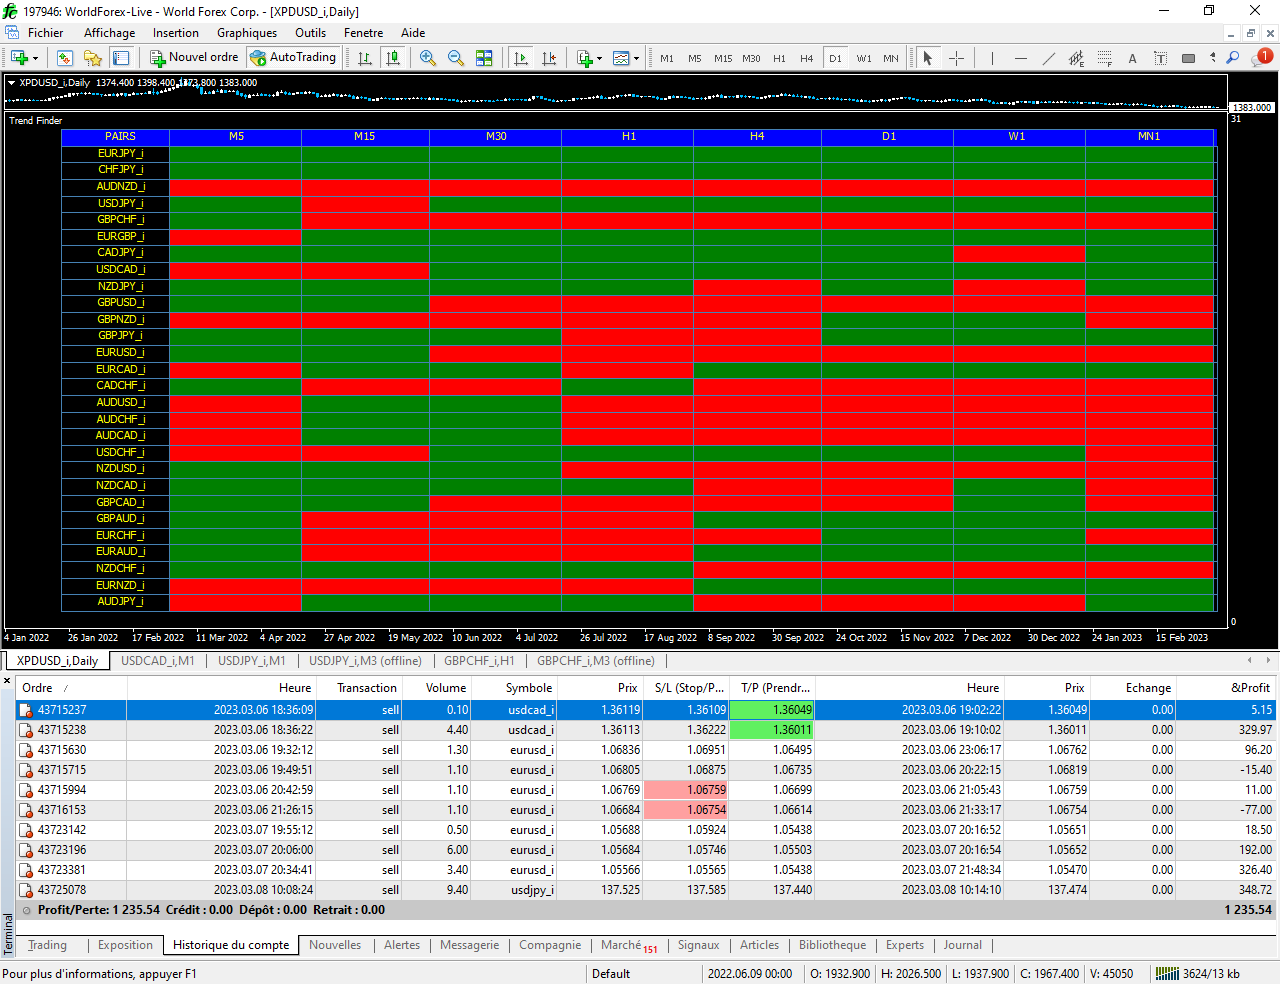Open the Aide menu
This screenshot has height=984, width=1280.
(413, 33)
